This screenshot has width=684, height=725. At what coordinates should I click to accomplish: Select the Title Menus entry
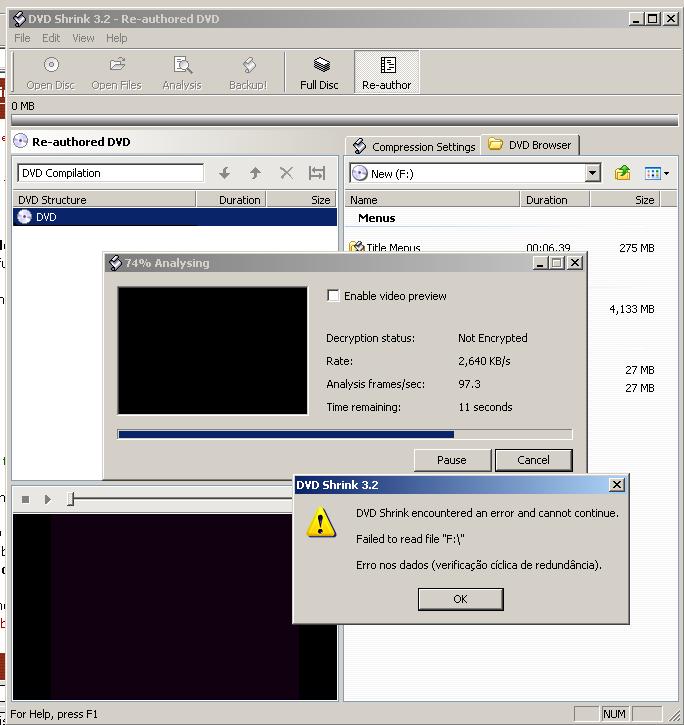(x=393, y=248)
